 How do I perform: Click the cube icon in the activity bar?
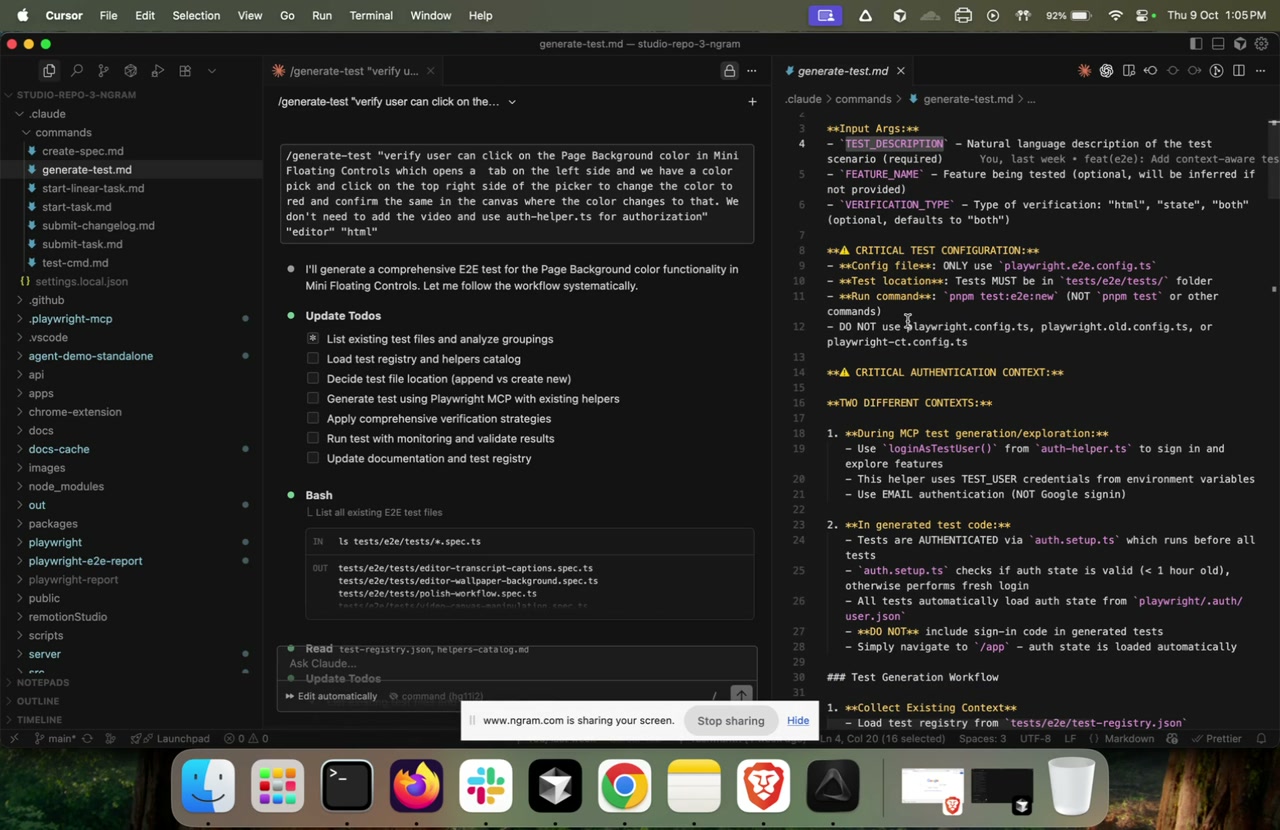pos(130,71)
